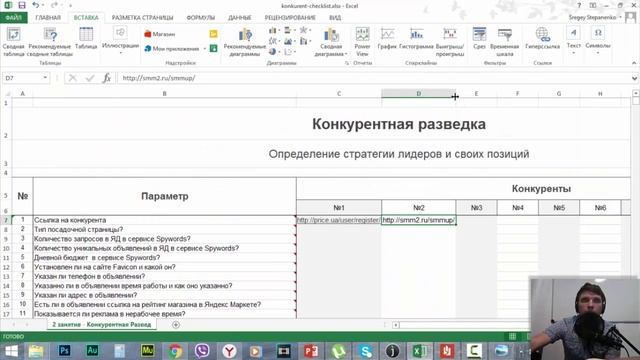
Task: Insert a column chart icon
Action: coord(273,31)
